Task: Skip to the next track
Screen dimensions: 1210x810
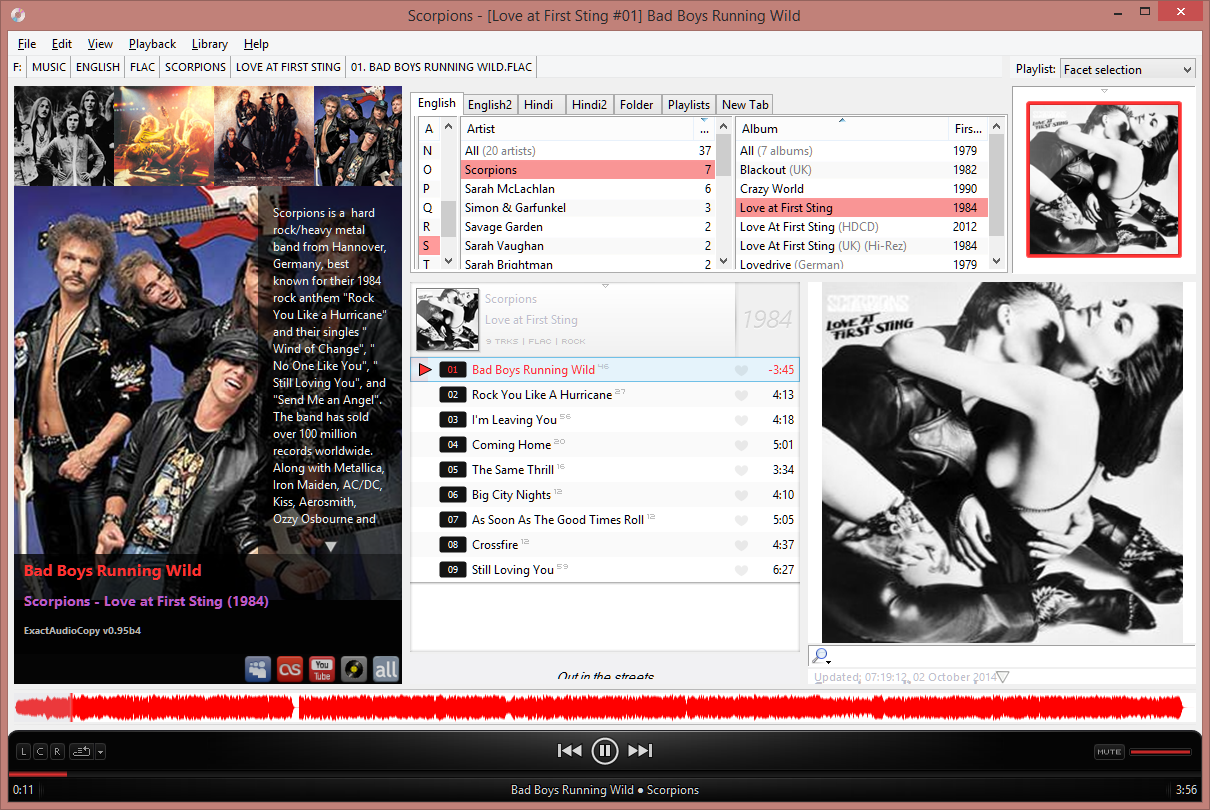Action: coord(640,751)
